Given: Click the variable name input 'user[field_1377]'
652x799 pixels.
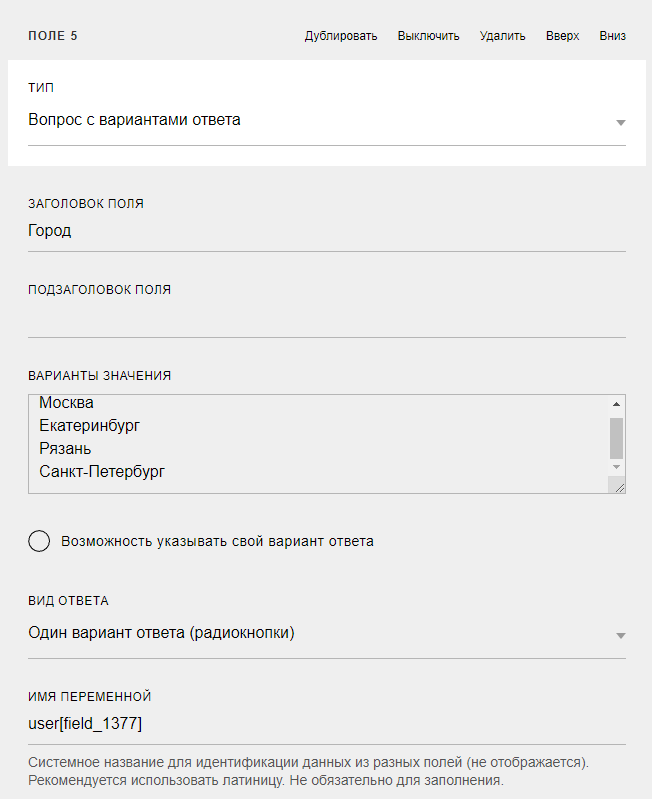Looking at the screenshot, I should [x=327, y=724].
